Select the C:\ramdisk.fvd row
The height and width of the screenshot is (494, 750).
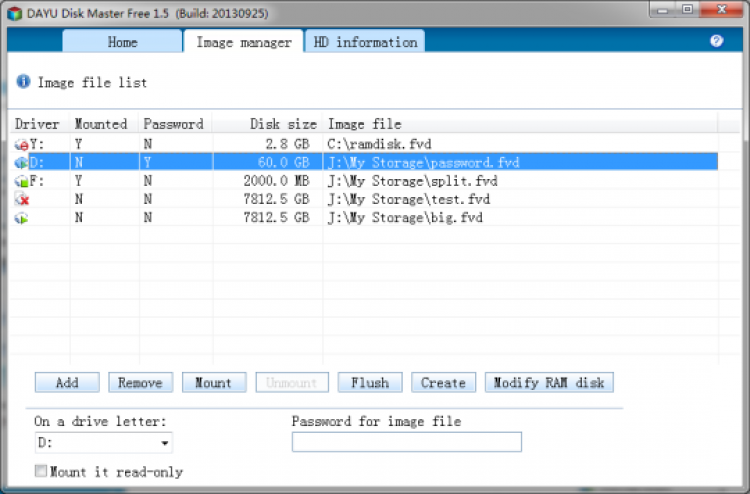[x=364, y=144]
